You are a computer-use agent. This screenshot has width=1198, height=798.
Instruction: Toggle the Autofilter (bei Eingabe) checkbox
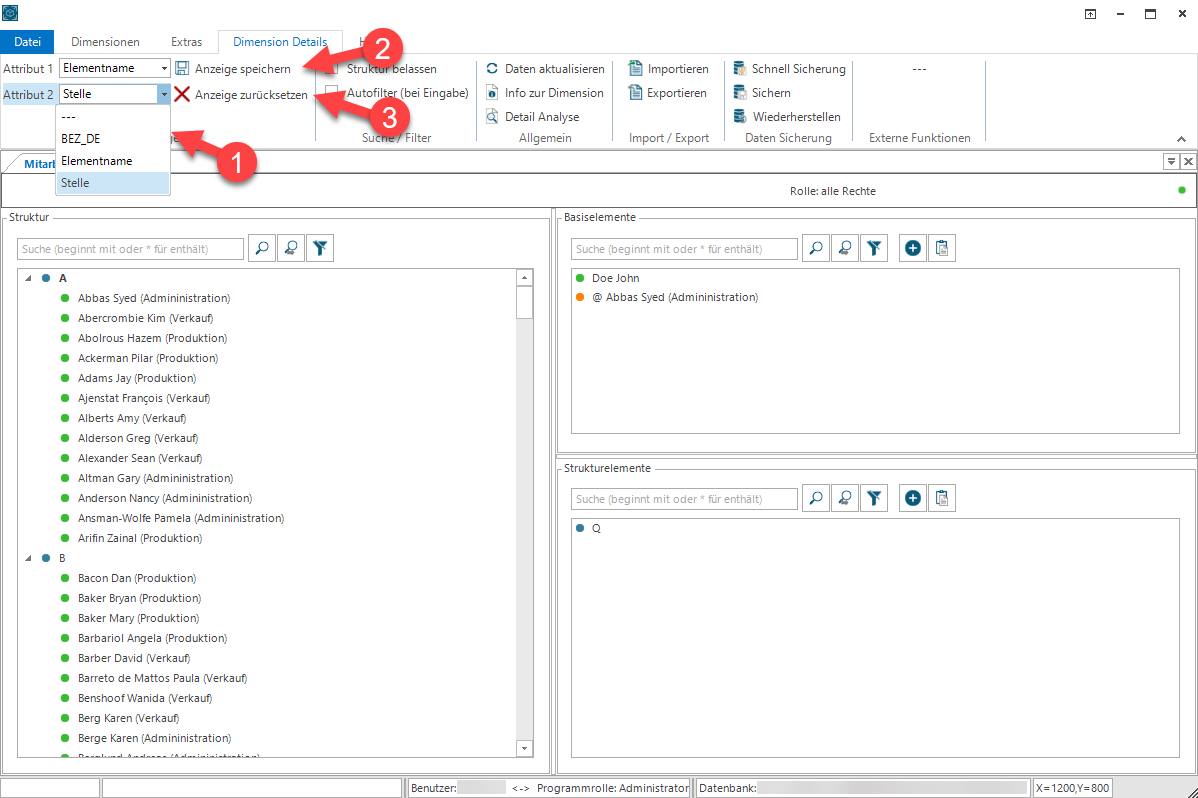(331, 92)
